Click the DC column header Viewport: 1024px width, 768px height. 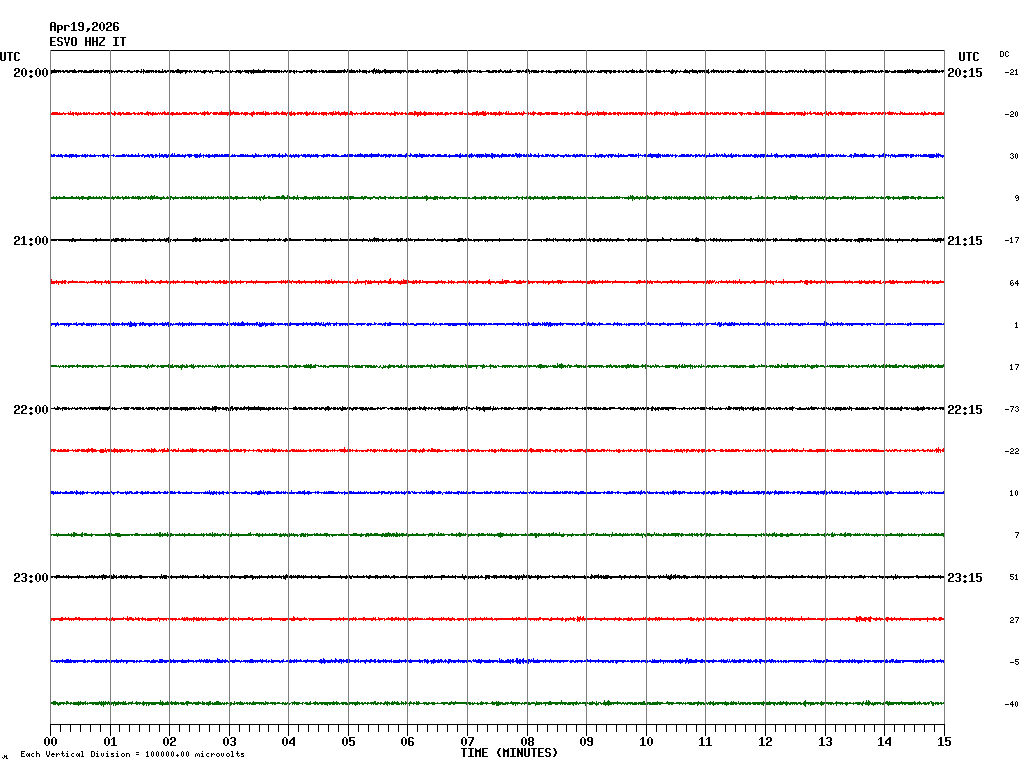[1004, 54]
